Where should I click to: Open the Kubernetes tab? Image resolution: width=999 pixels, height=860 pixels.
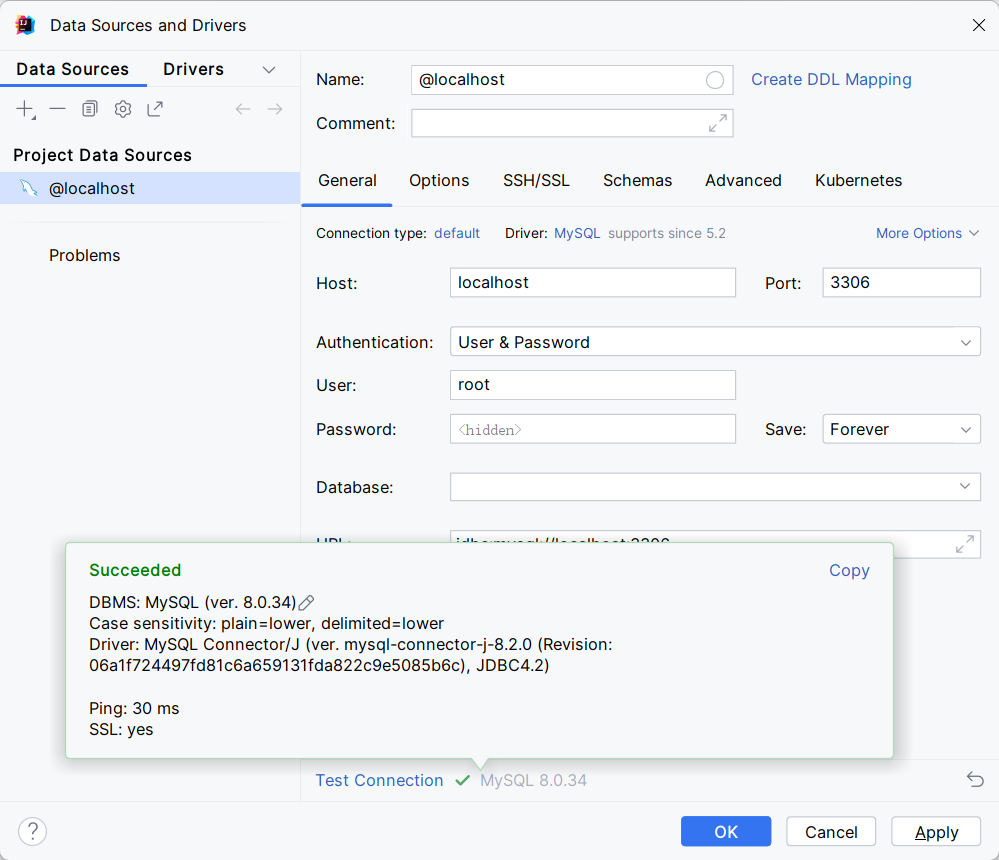coord(858,181)
